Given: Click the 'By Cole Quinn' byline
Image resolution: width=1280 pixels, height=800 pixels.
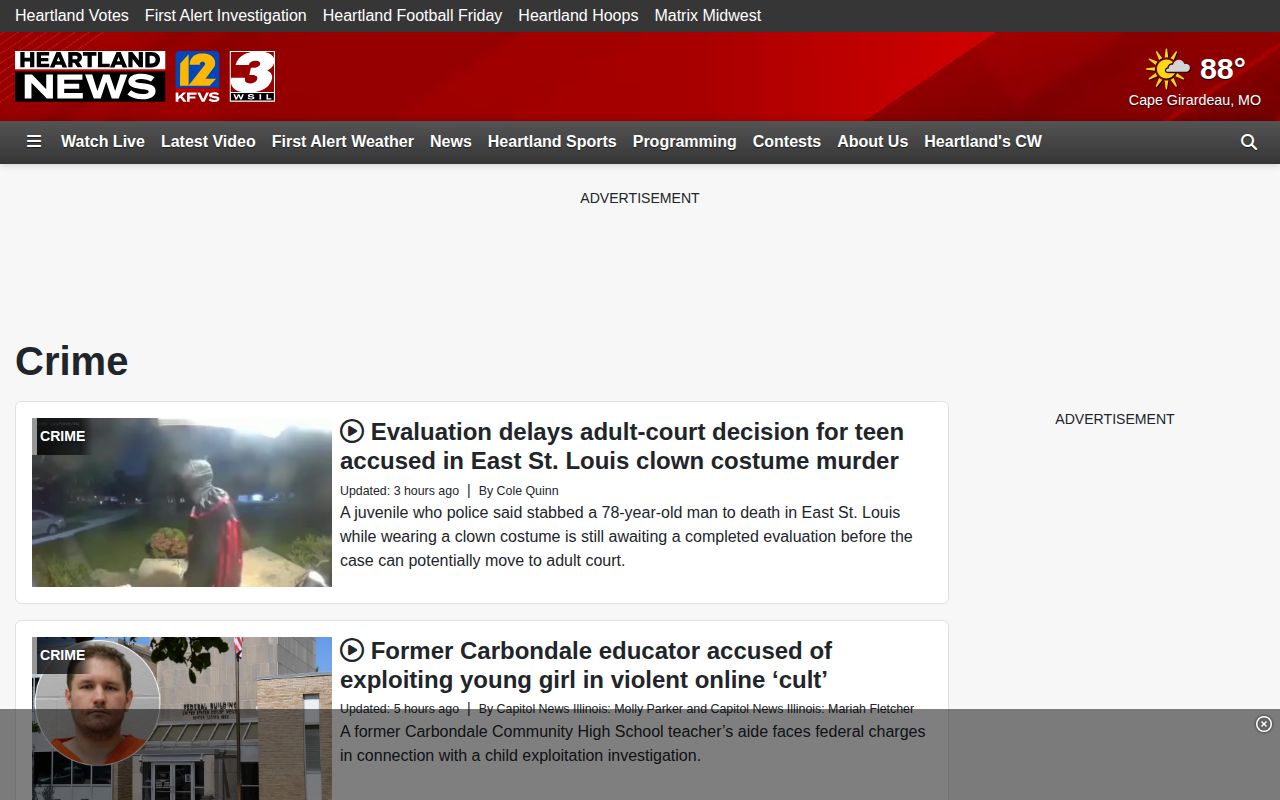Looking at the screenshot, I should click(518, 491).
